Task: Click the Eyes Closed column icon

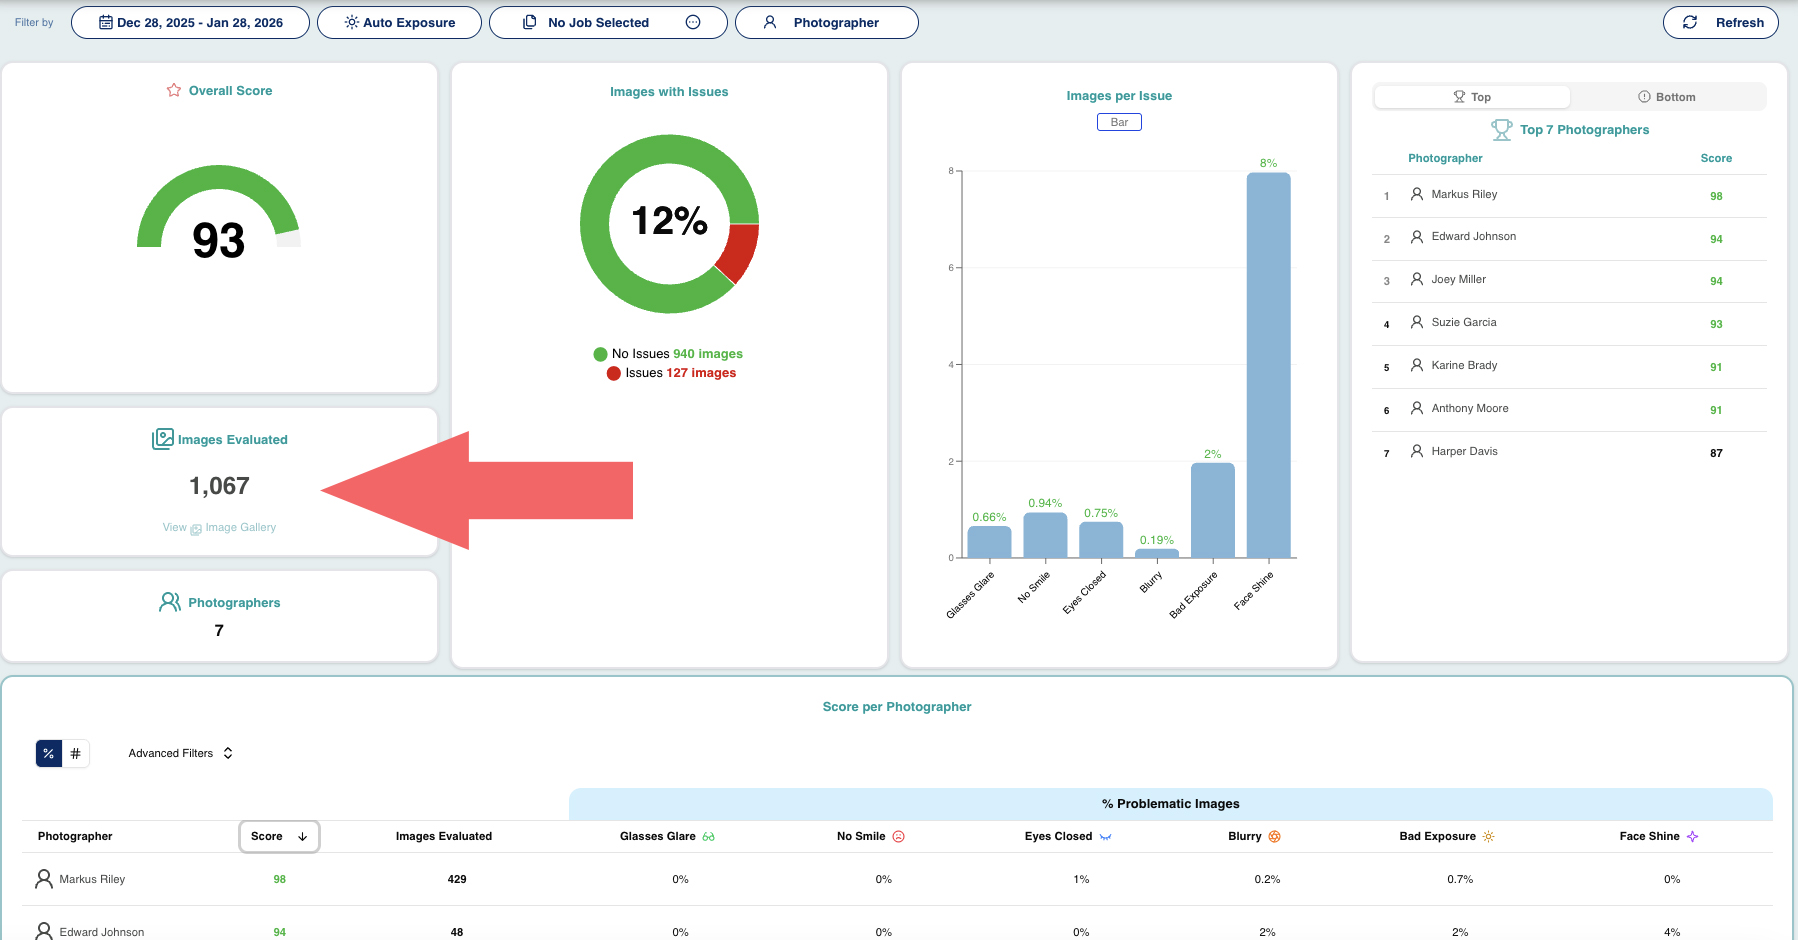Action: (1105, 837)
